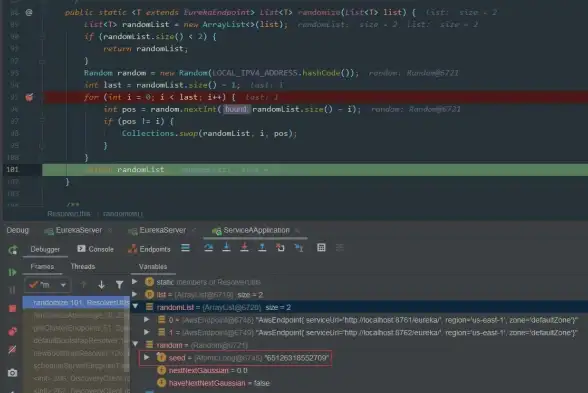
Task: Expand the static members node
Action: [135, 282]
